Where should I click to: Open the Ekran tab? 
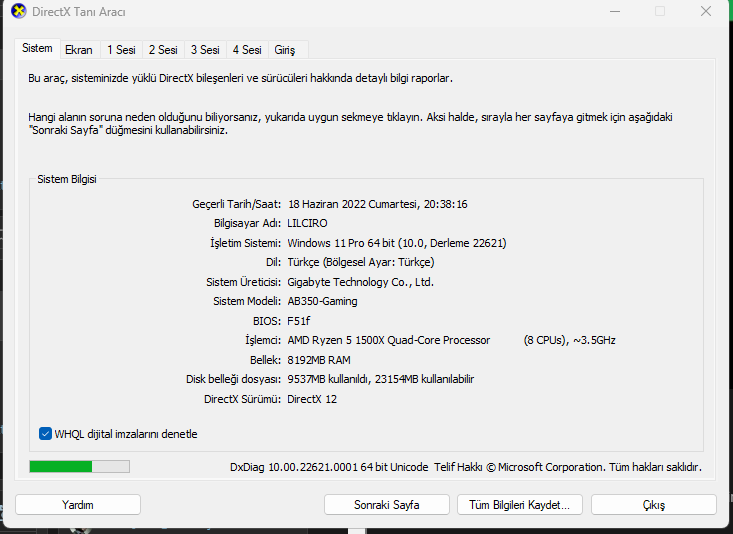coord(79,50)
